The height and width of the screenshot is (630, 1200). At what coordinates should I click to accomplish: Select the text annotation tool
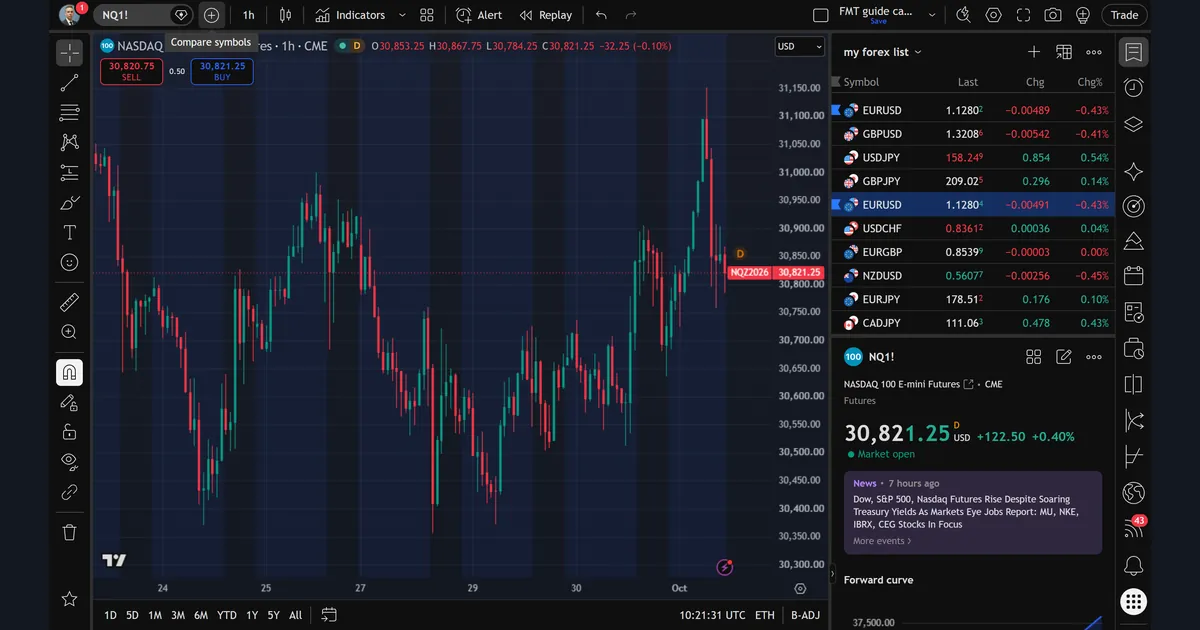pos(69,233)
